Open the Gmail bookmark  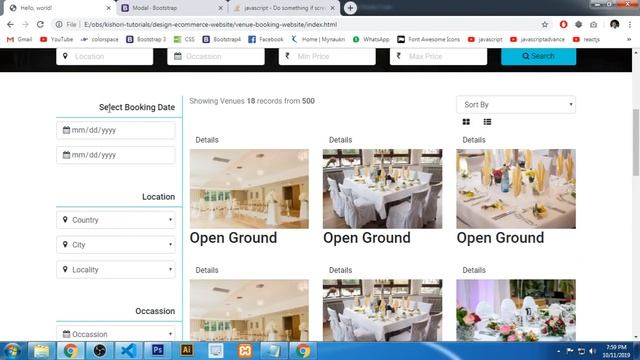click(x=20, y=39)
